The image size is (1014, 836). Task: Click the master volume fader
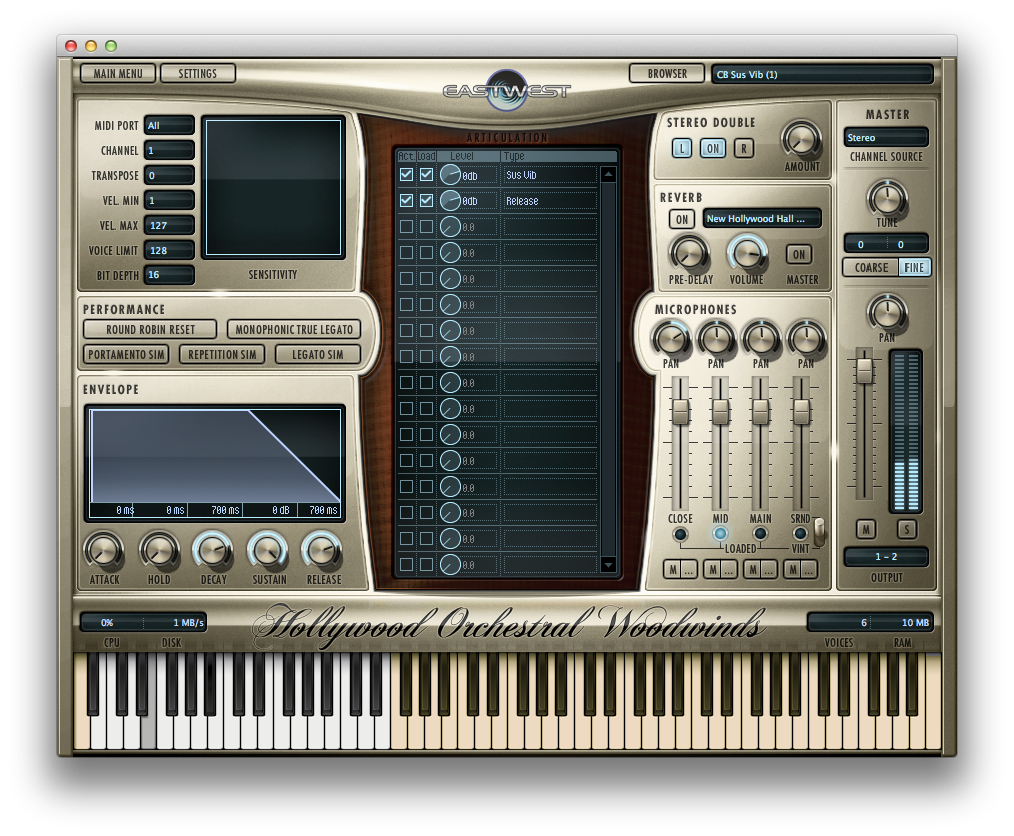coord(864,370)
